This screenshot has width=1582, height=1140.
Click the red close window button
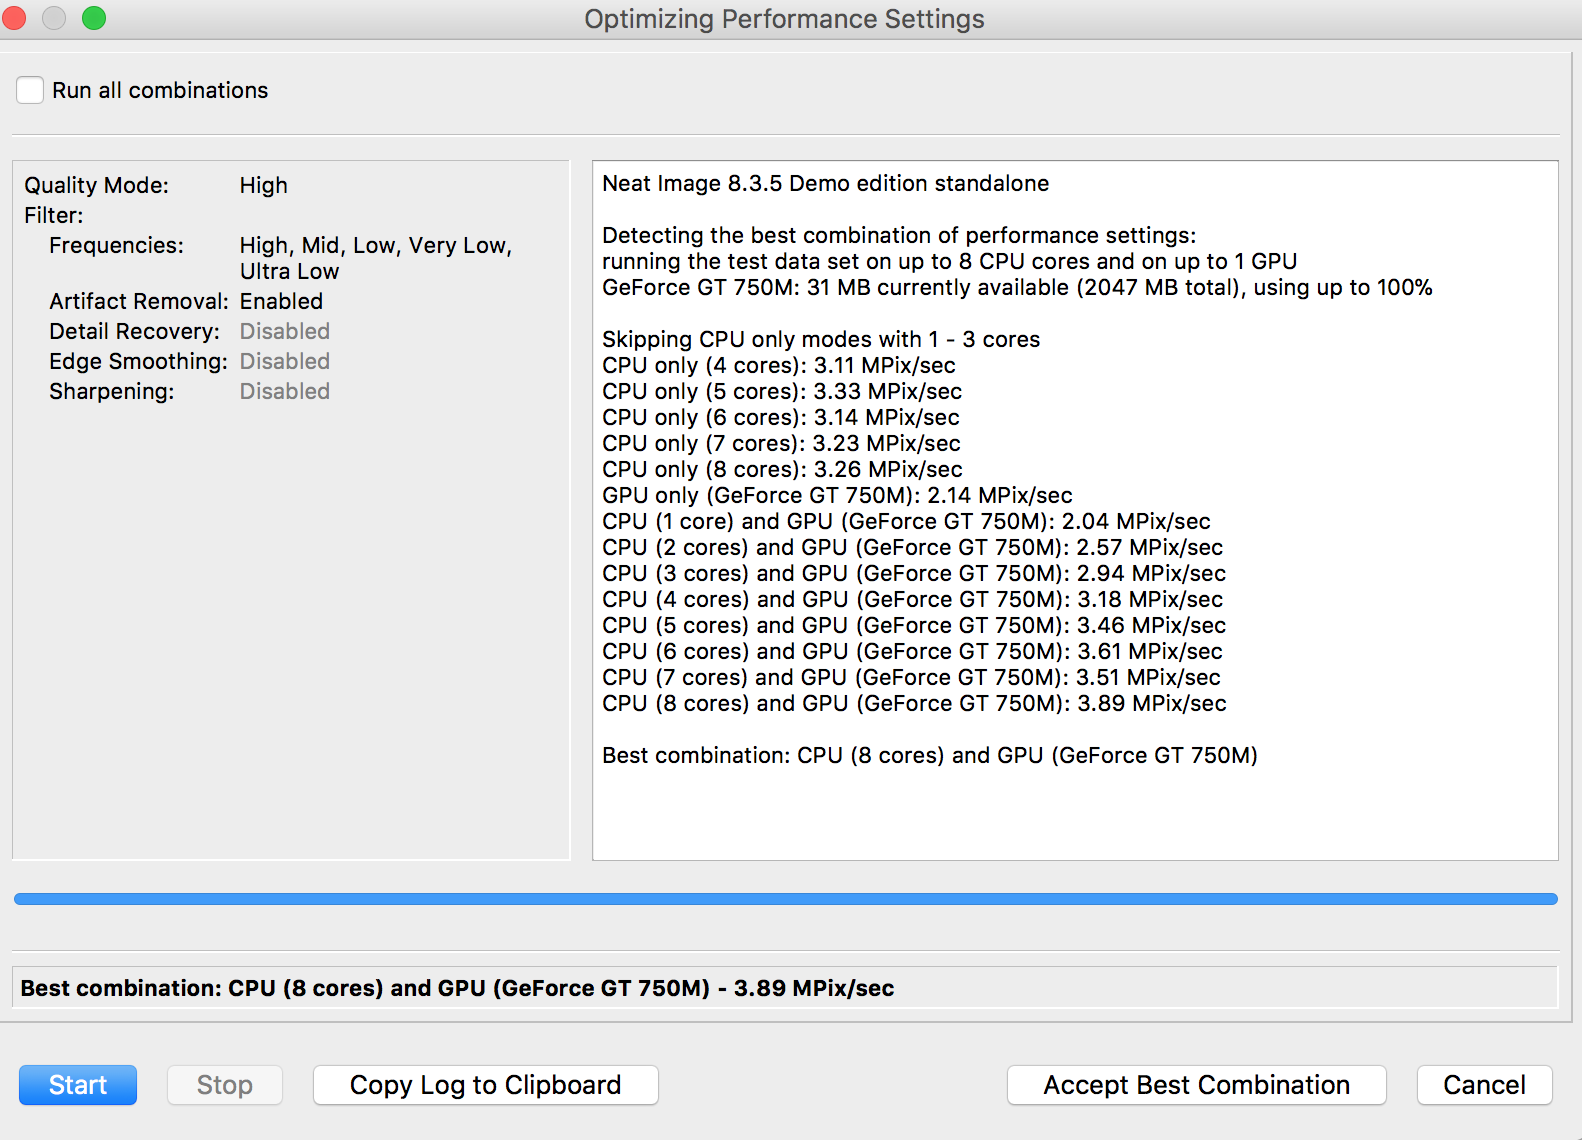[x=14, y=18]
